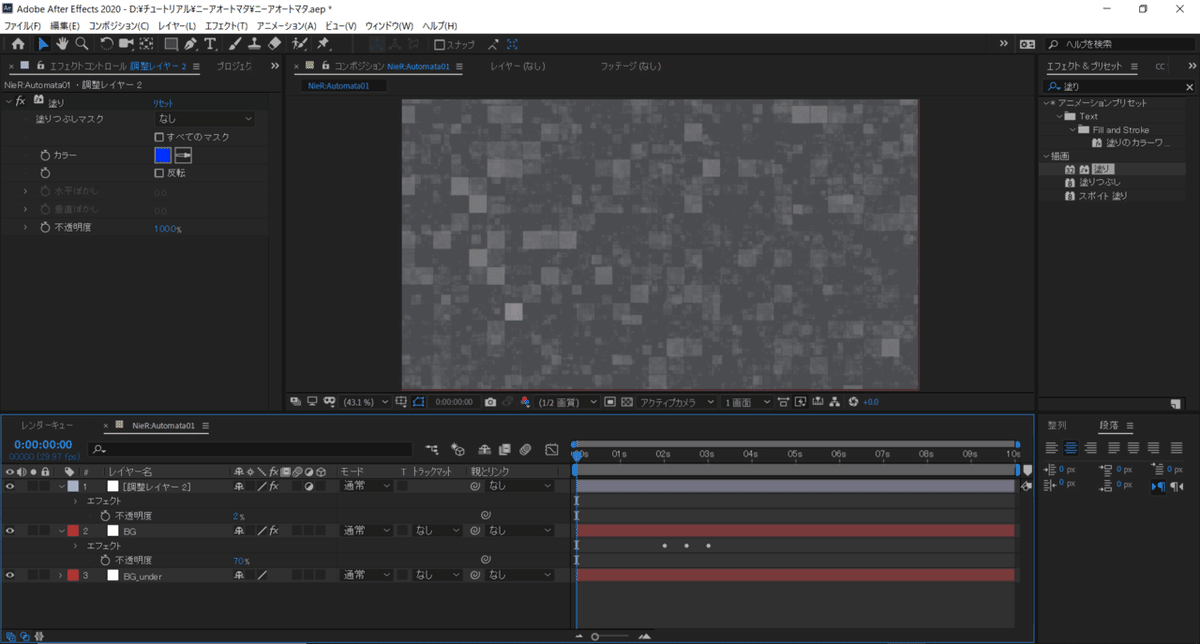The image size is (1200, 644).
Task: Click the snapshot camera icon under the viewer
Action: click(x=490, y=401)
